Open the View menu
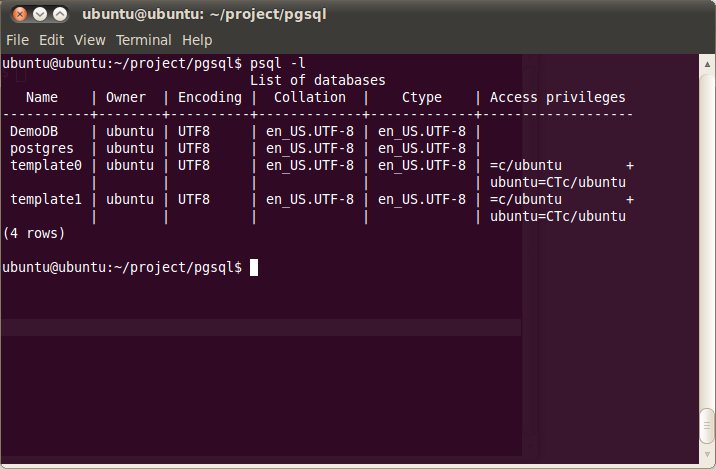Screen dimensions: 716x469 (89, 40)
